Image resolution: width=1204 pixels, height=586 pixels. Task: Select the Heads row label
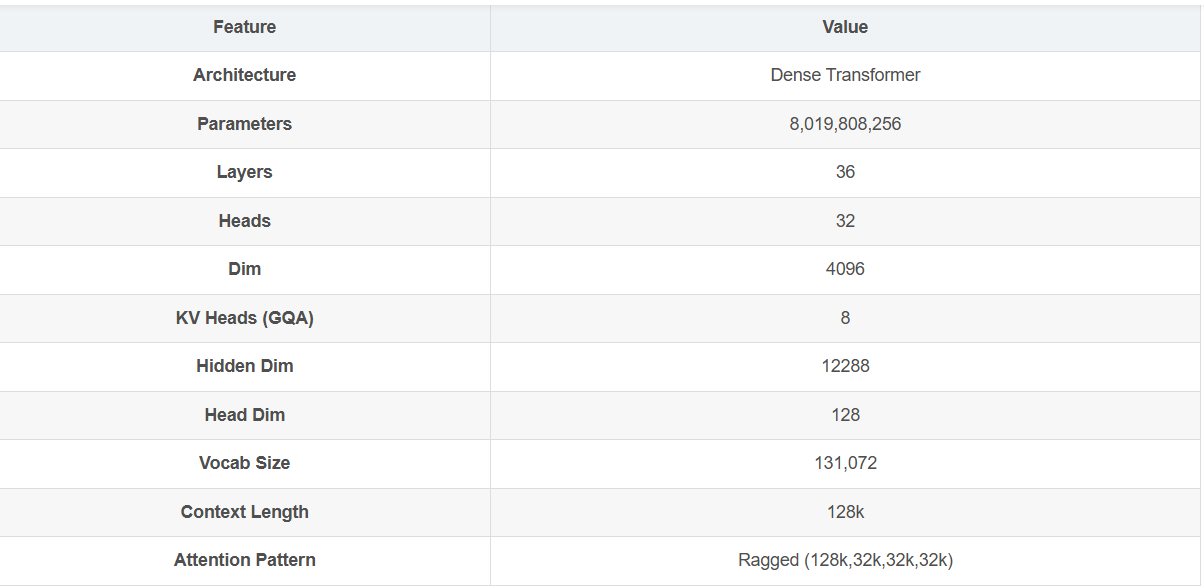point(244,221)
